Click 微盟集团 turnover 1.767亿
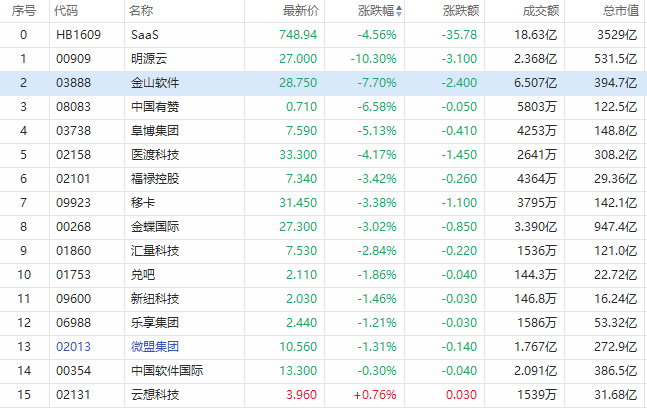 point(536,346)
